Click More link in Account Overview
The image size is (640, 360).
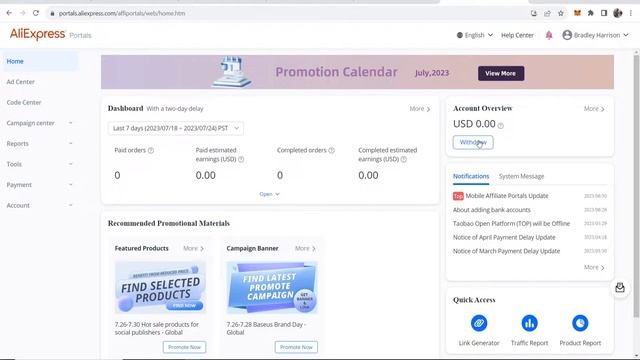tap(594, 109)
